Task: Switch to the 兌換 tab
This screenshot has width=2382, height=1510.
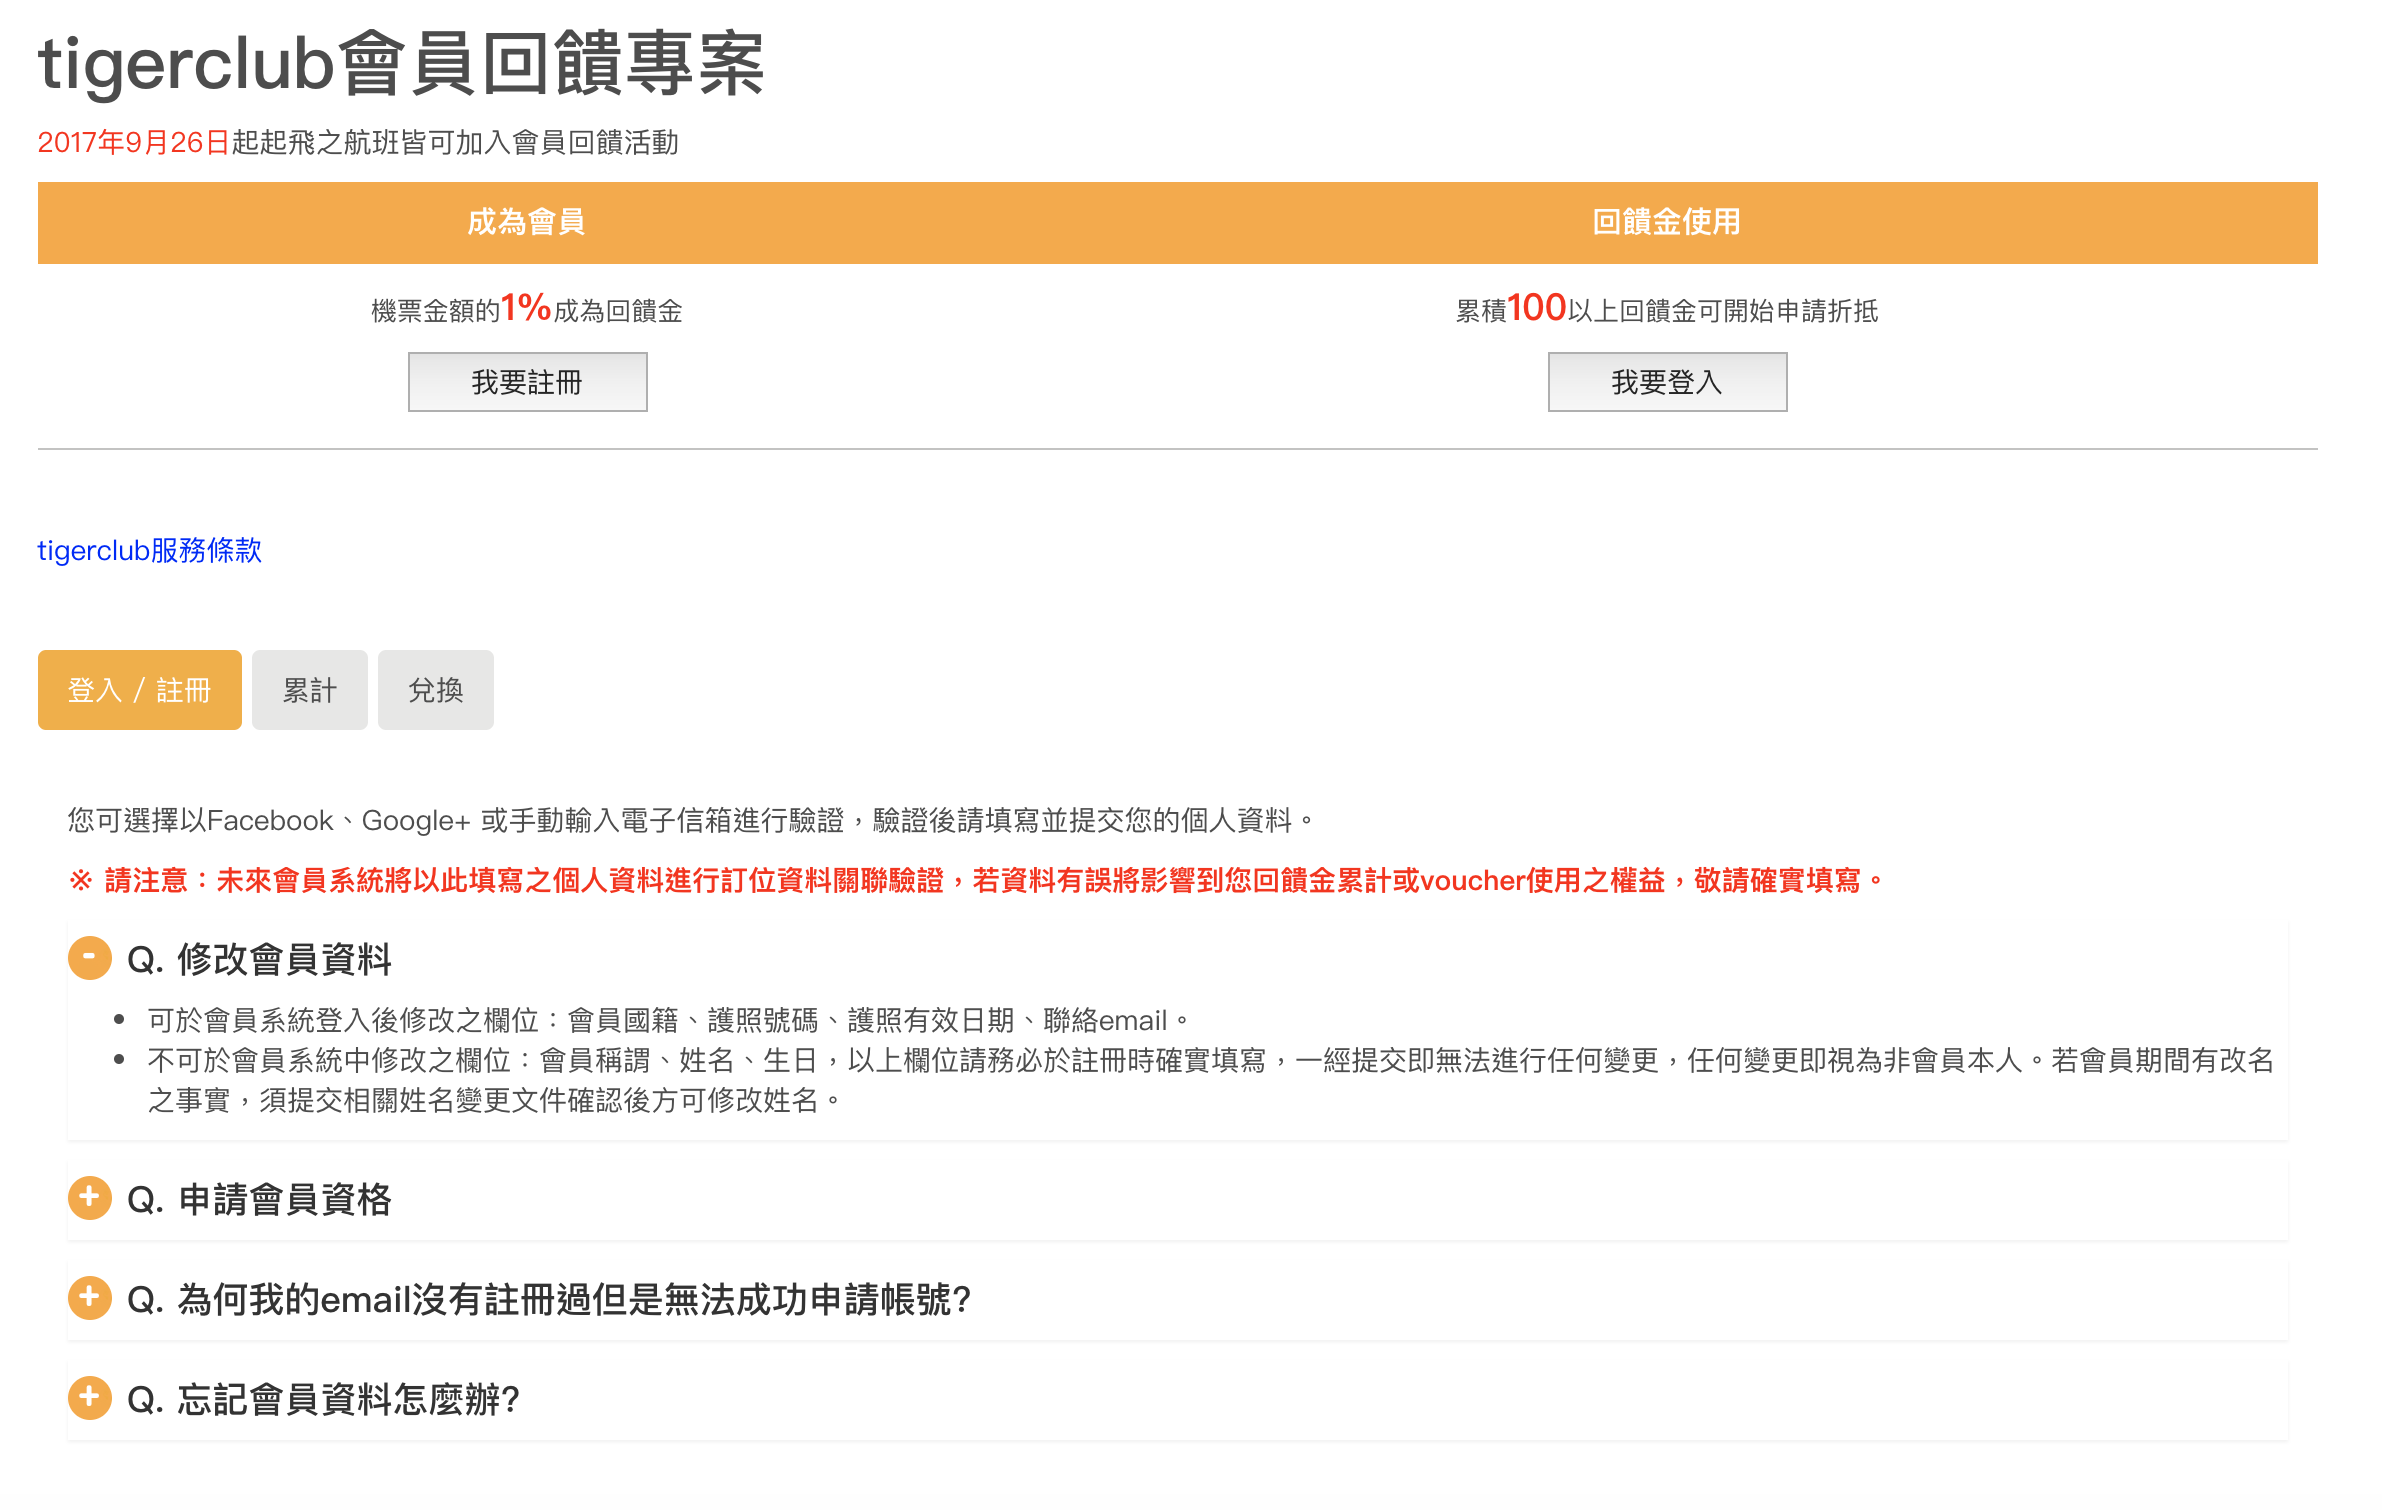Action: tap(435, 689)
